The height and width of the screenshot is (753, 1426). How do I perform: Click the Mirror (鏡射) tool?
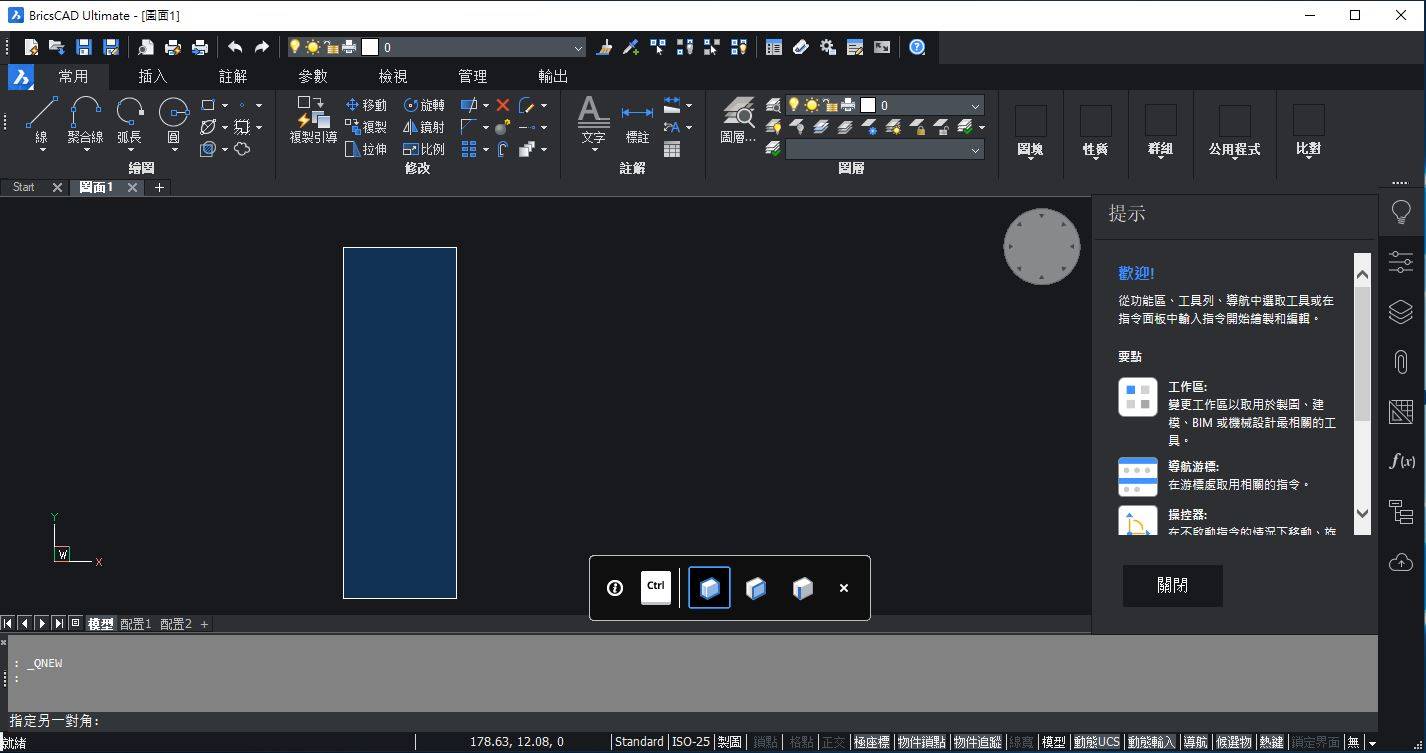[x=425, y=127]
